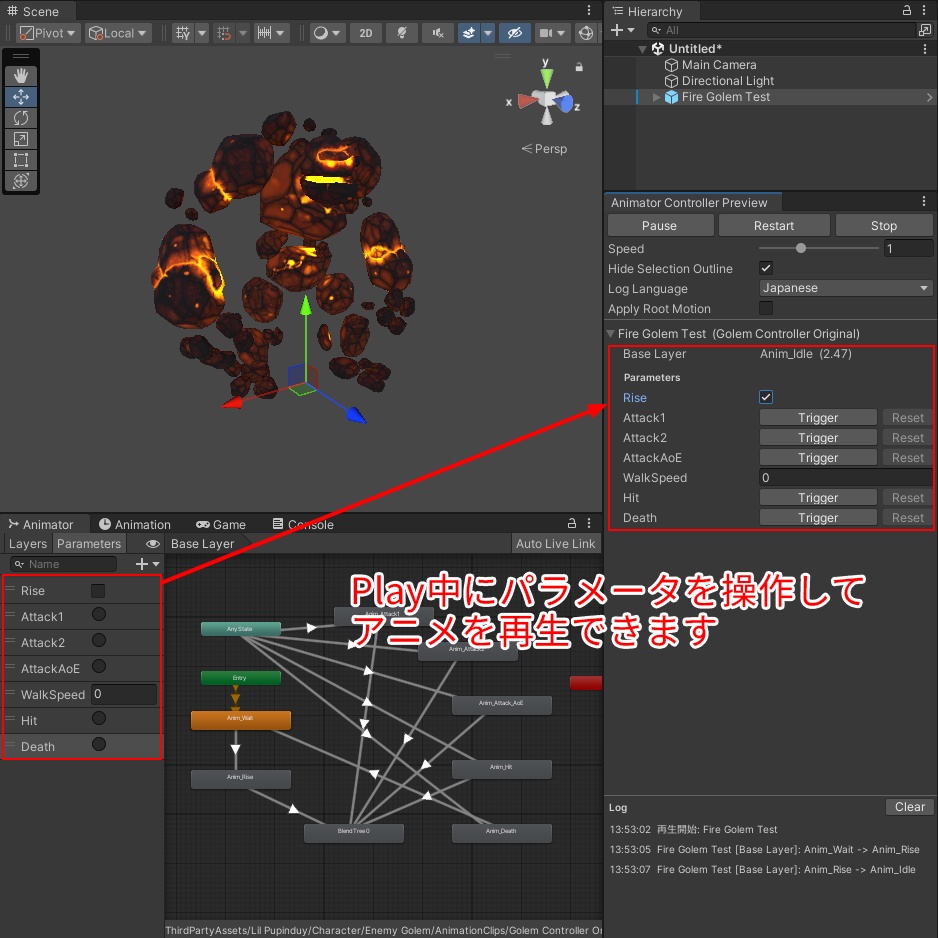Open the Scene panel kebab menu
The width and height of the screenshot is (938, 938).
pos(589,10)
